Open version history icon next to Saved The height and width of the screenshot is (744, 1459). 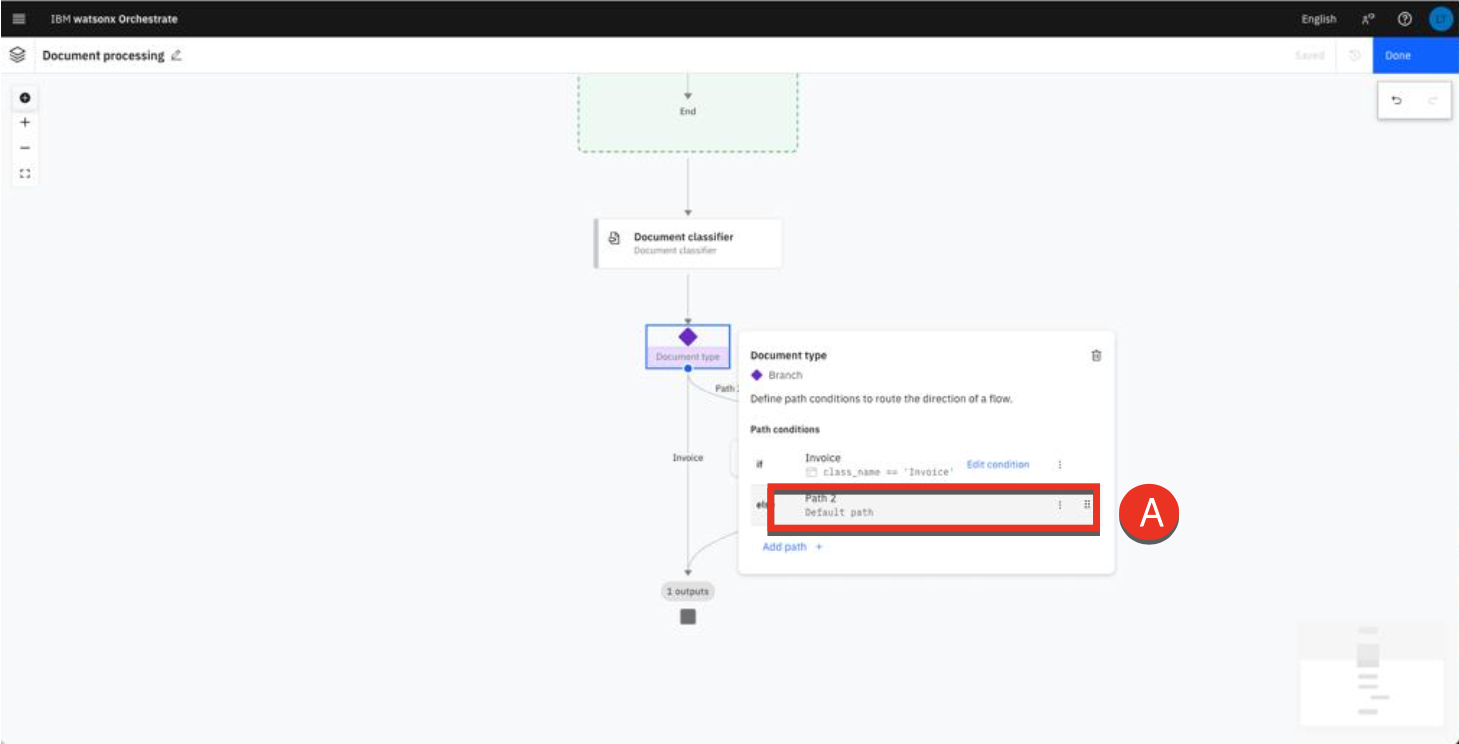(x=1355, y=56)
